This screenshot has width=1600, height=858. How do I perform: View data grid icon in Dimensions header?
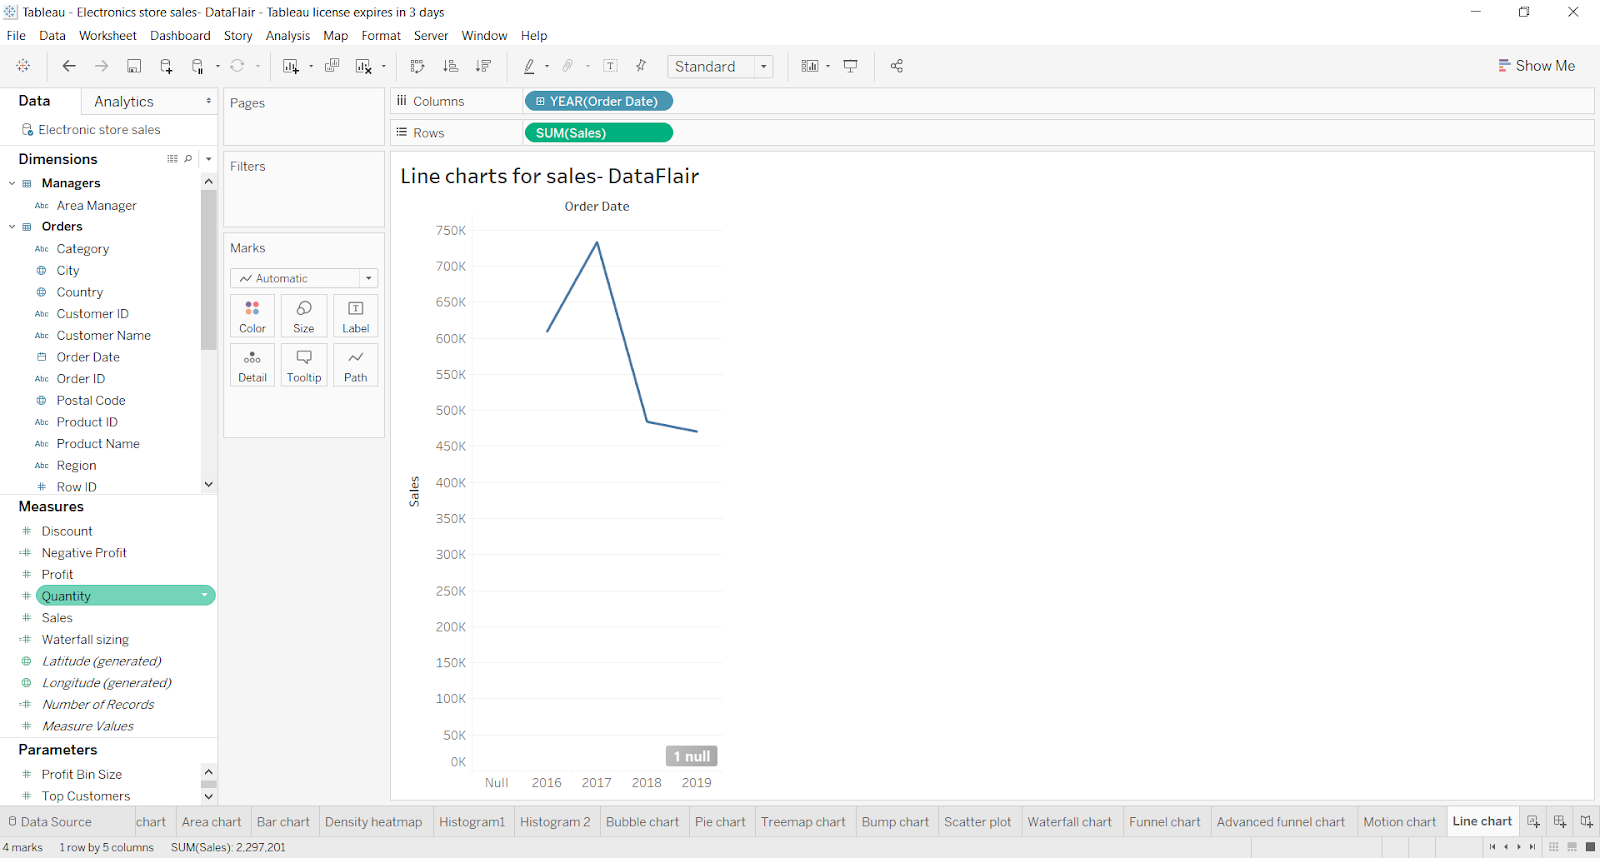tap(172, 159)
